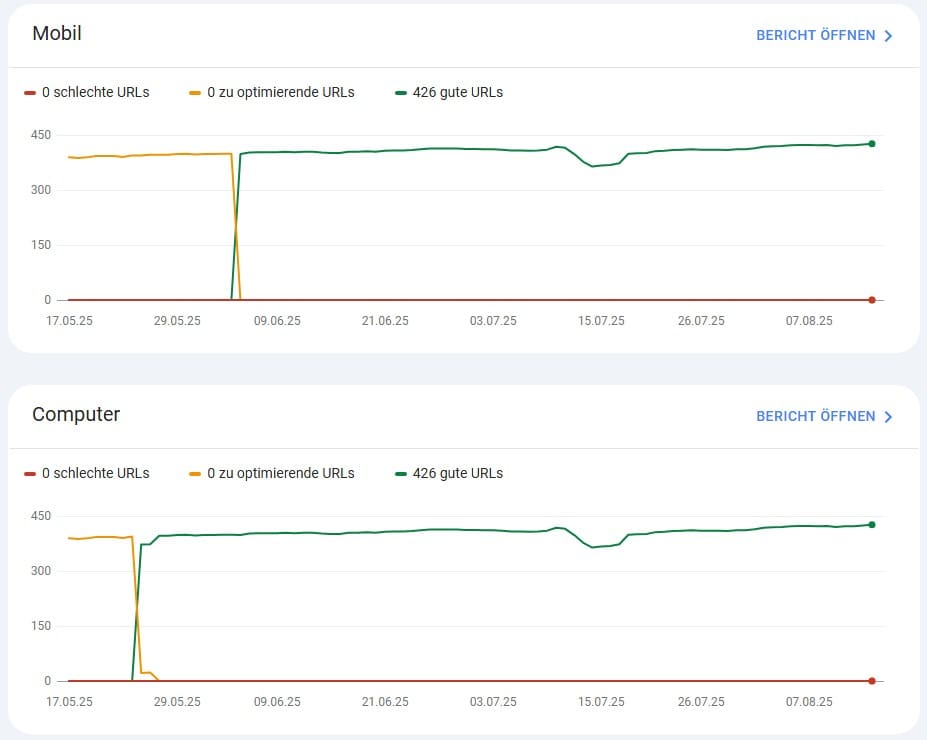927x740 pixels.
Task: Select the red end data point in Computer chart
Action: 872,681
